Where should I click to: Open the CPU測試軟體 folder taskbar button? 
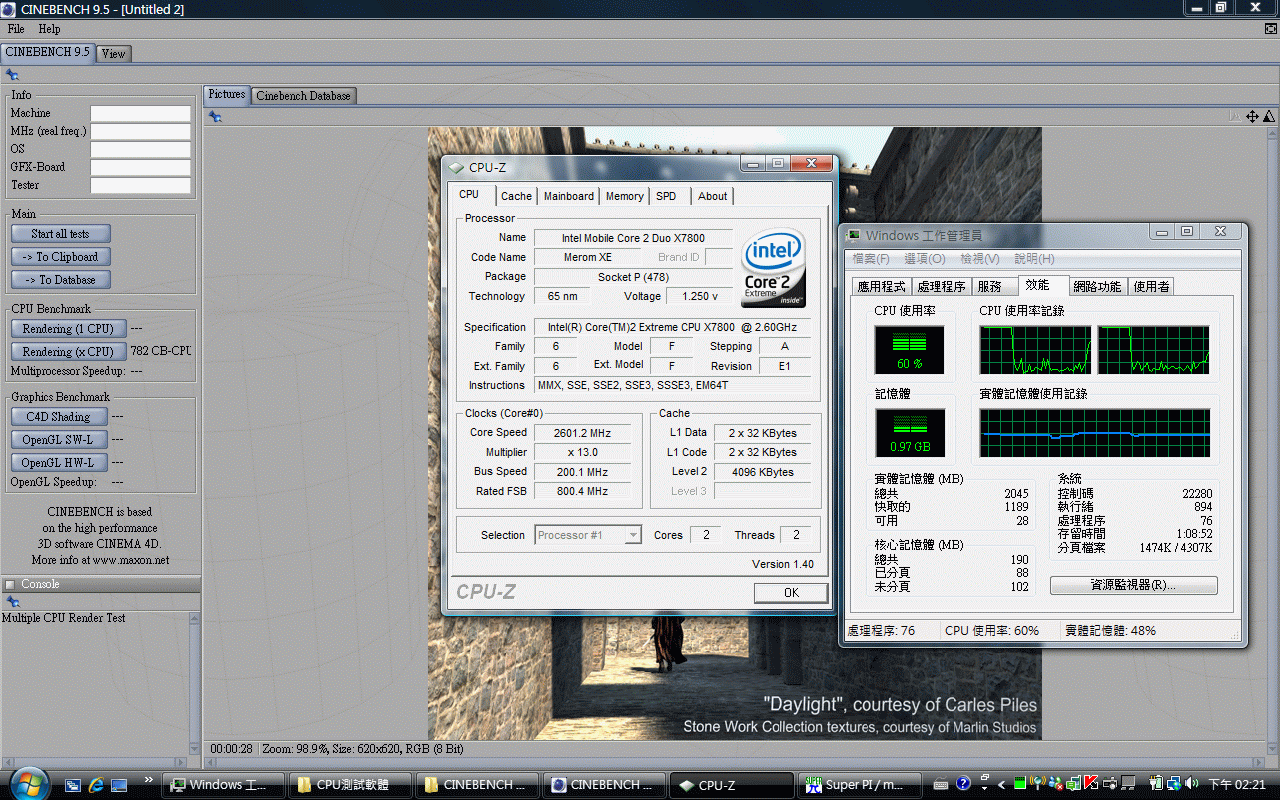[352, 785]
